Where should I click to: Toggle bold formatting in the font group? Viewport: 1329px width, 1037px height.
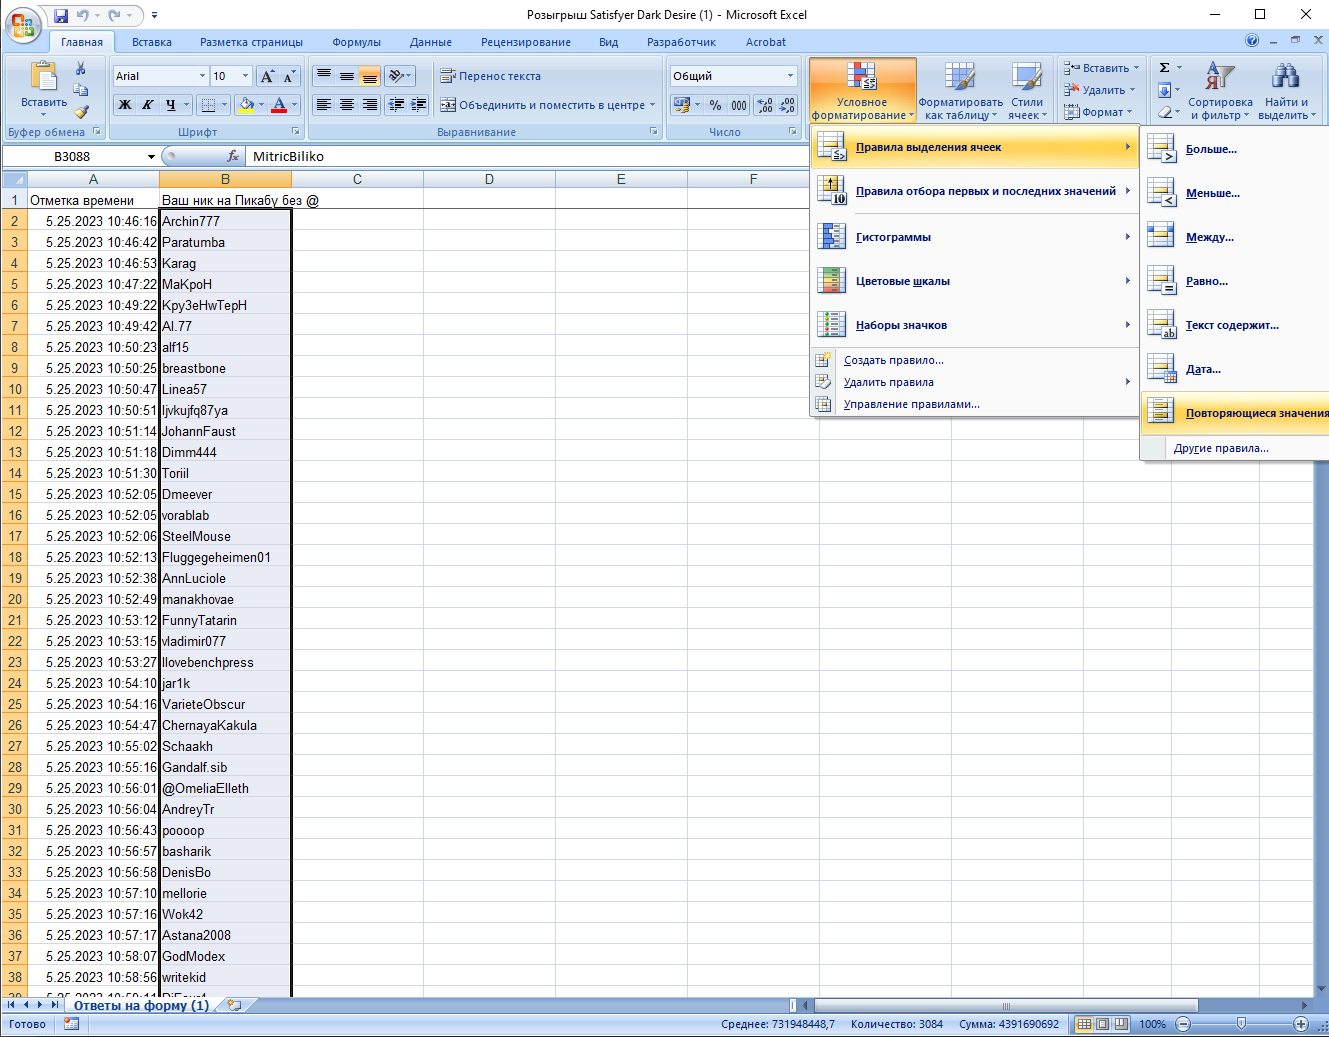coord(125,105)
